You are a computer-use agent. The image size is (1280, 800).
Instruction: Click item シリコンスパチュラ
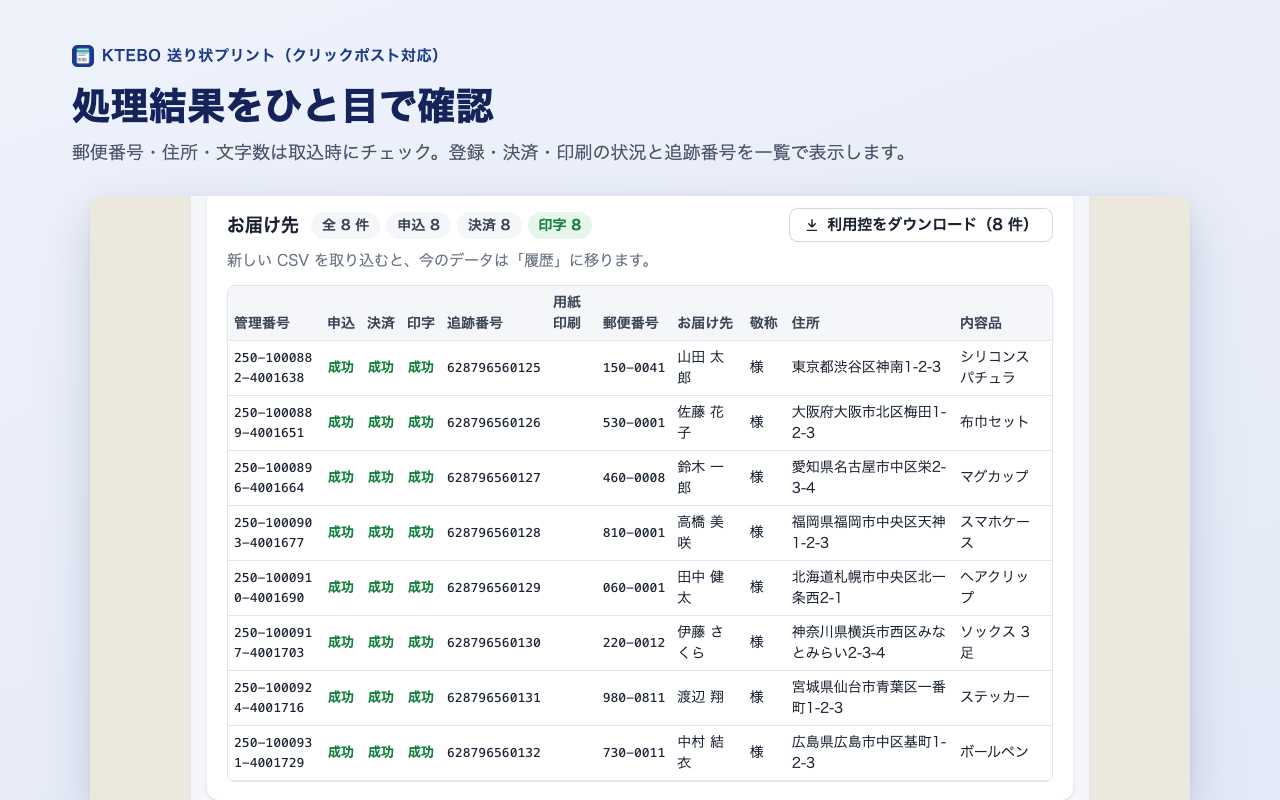[x=995, y=367]
